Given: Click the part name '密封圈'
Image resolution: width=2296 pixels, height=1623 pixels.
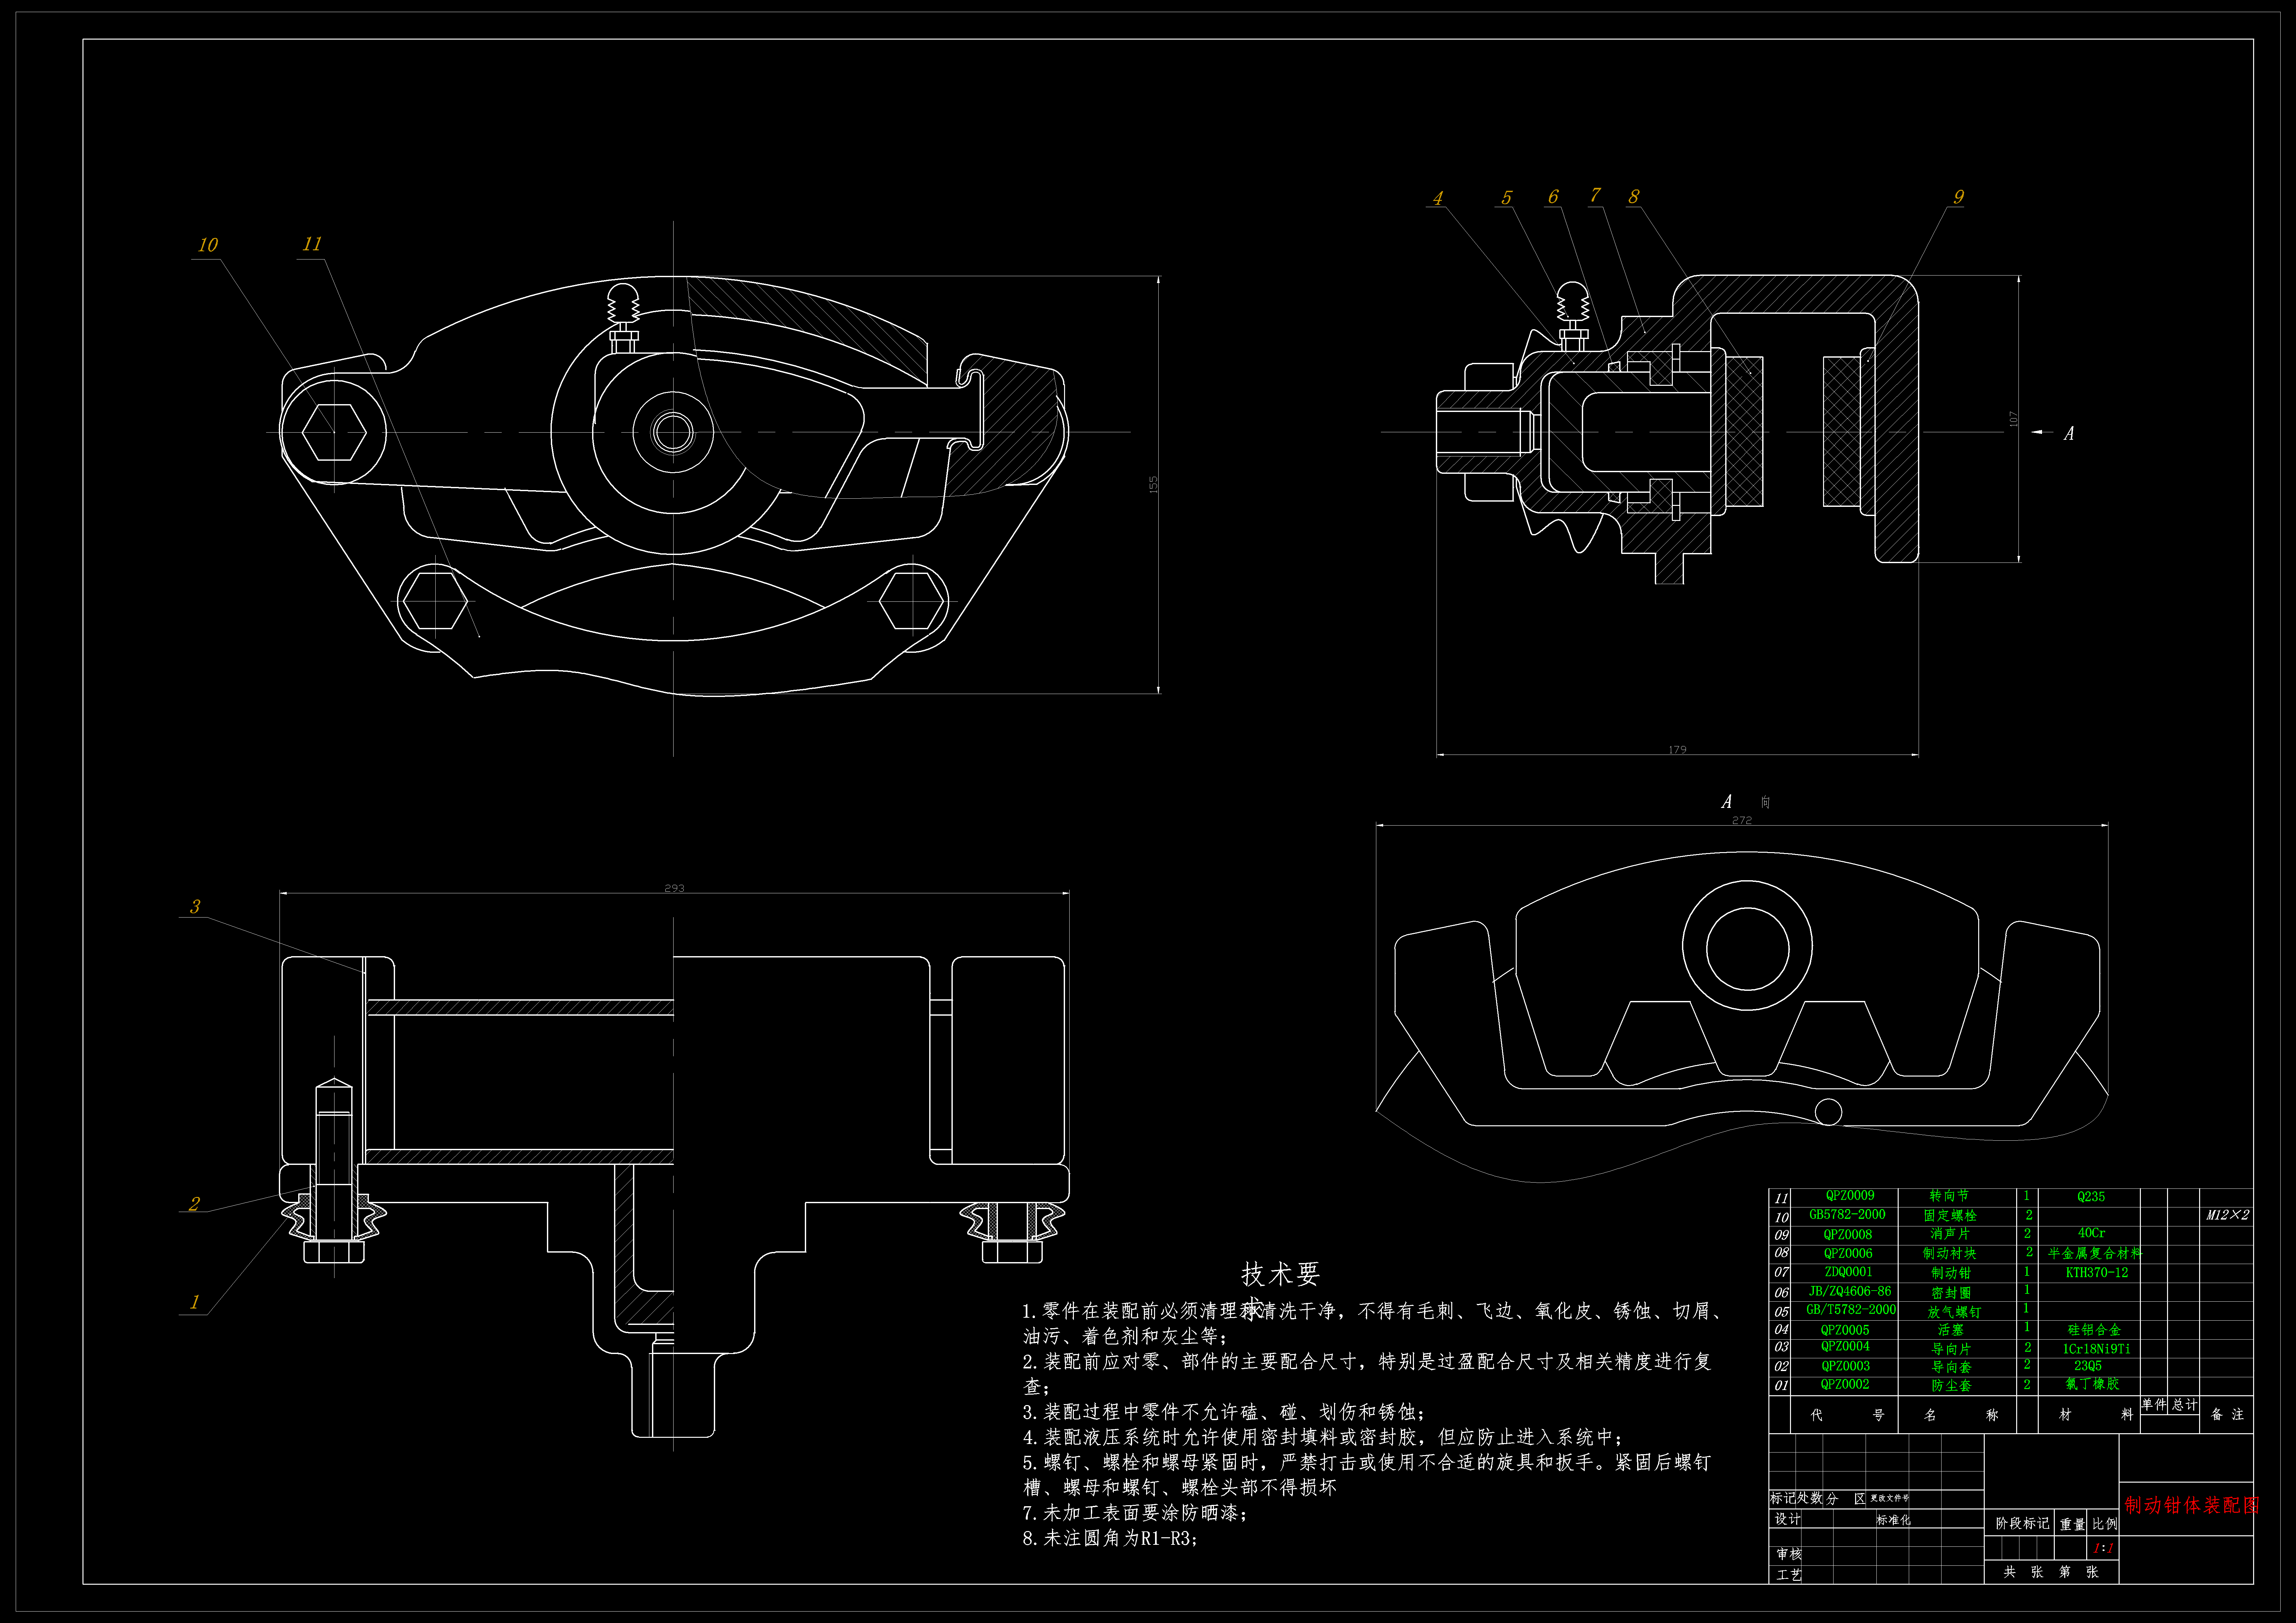Looking at the screenshot, I should (x=1951, y=1293).
